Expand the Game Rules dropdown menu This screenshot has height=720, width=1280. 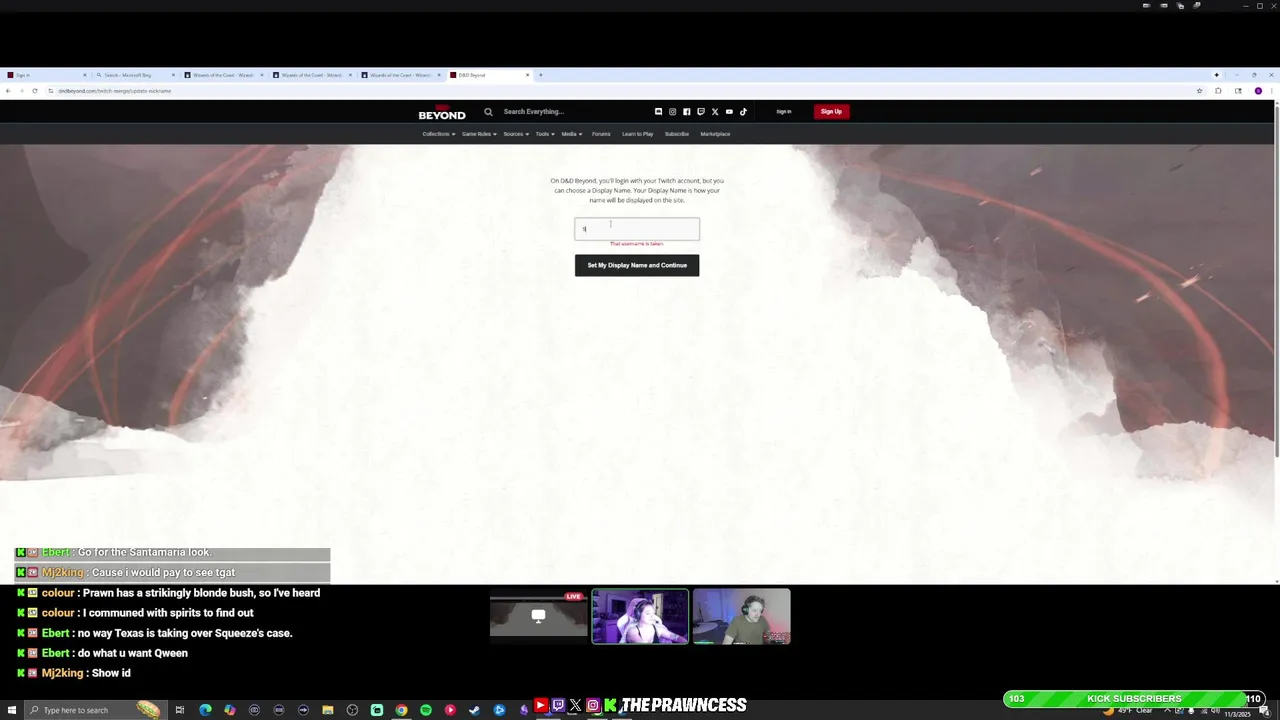click(x=479, y=134)
